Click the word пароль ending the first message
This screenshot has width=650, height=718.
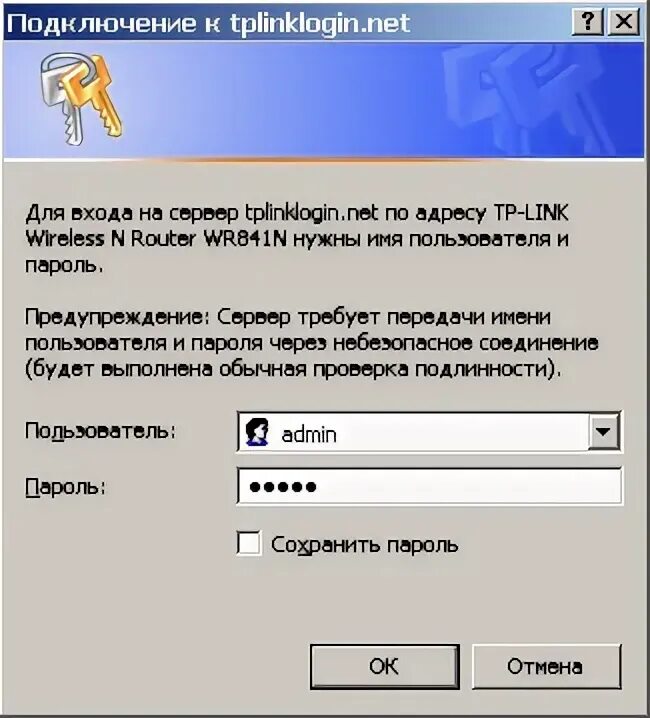[x=64, y=266]
